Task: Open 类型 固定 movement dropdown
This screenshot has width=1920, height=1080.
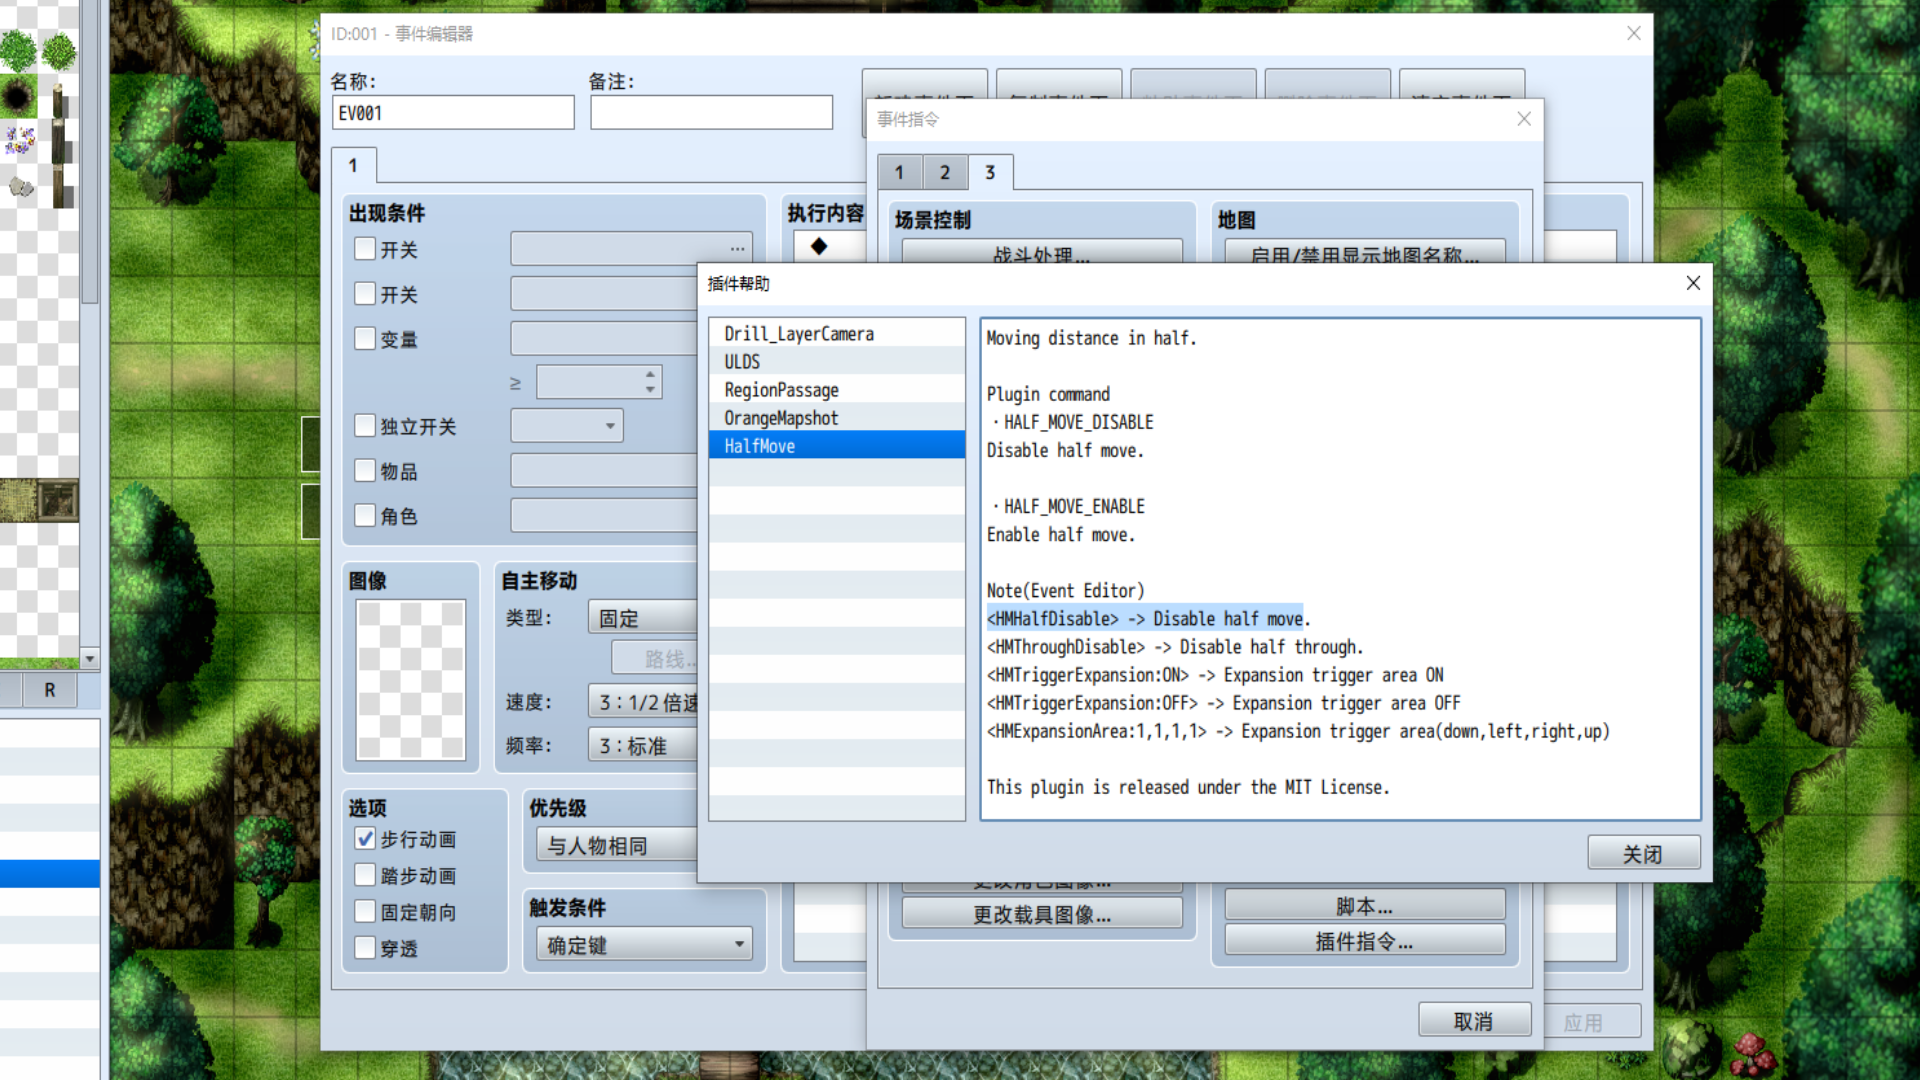Action: (642, 618)
